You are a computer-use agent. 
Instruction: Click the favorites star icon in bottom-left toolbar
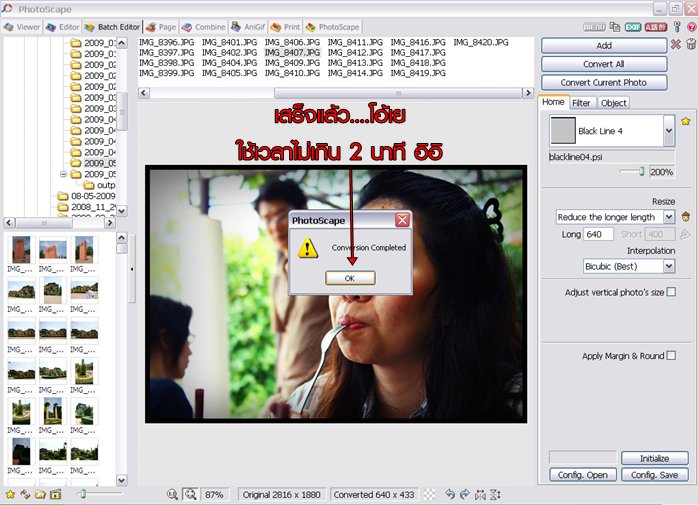(x=10, y=494)
